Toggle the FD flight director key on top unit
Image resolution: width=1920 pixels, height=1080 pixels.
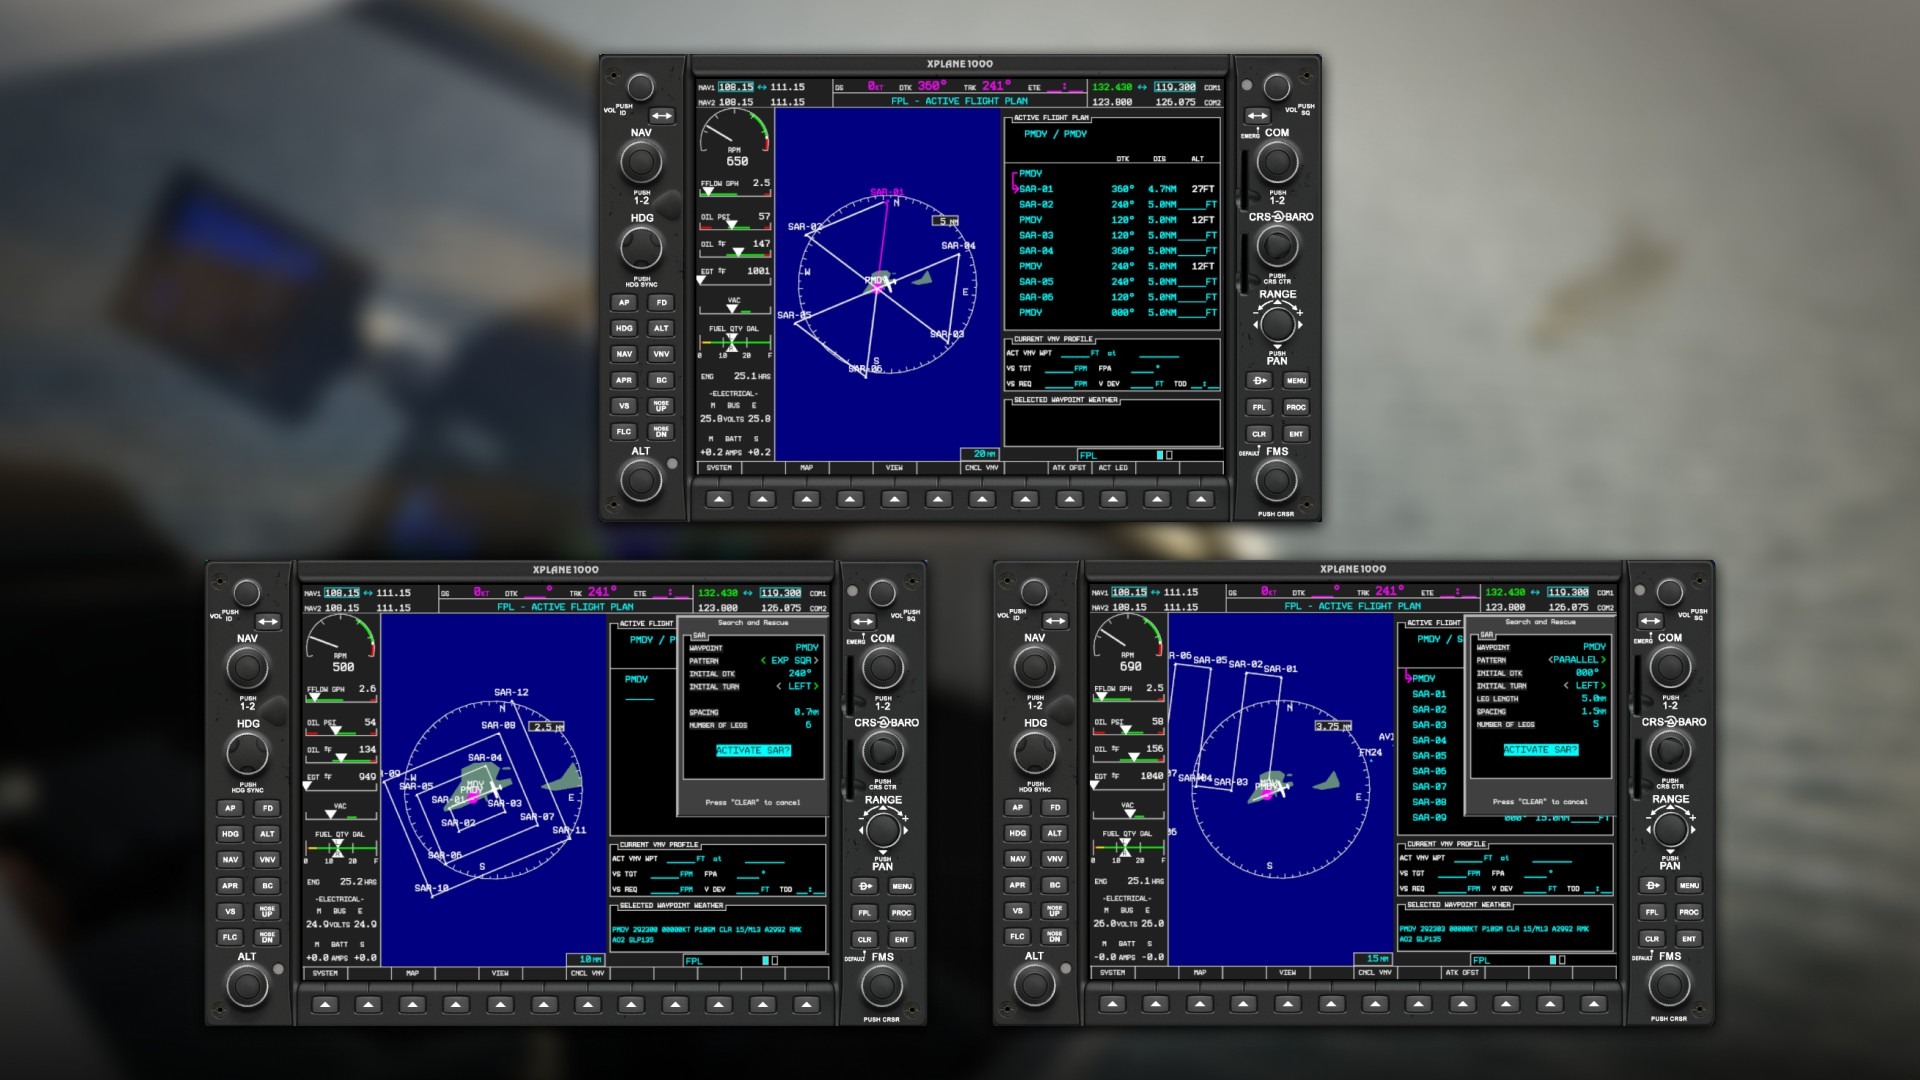661,302
